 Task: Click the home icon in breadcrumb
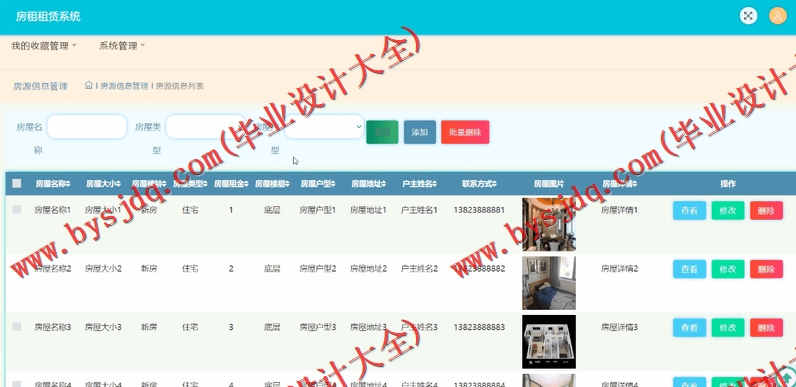click(x=88, y=85)
